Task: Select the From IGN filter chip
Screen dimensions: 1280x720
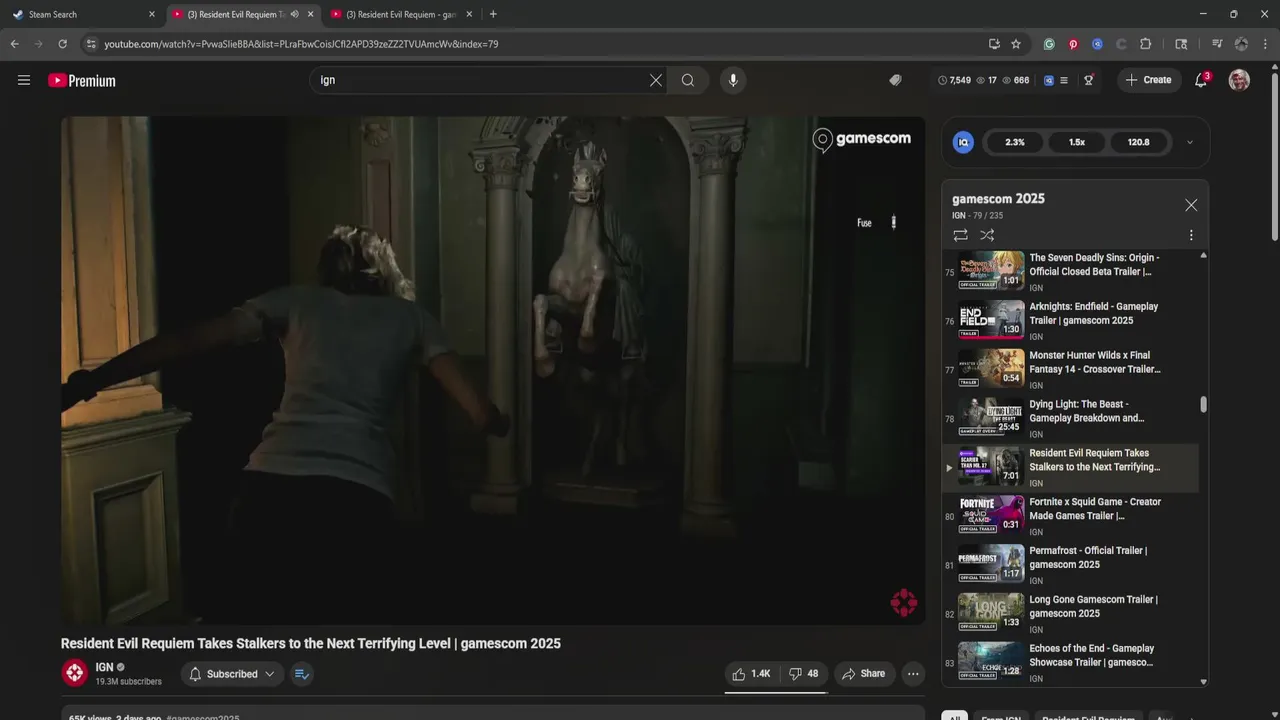Action: pos(1001,717)
